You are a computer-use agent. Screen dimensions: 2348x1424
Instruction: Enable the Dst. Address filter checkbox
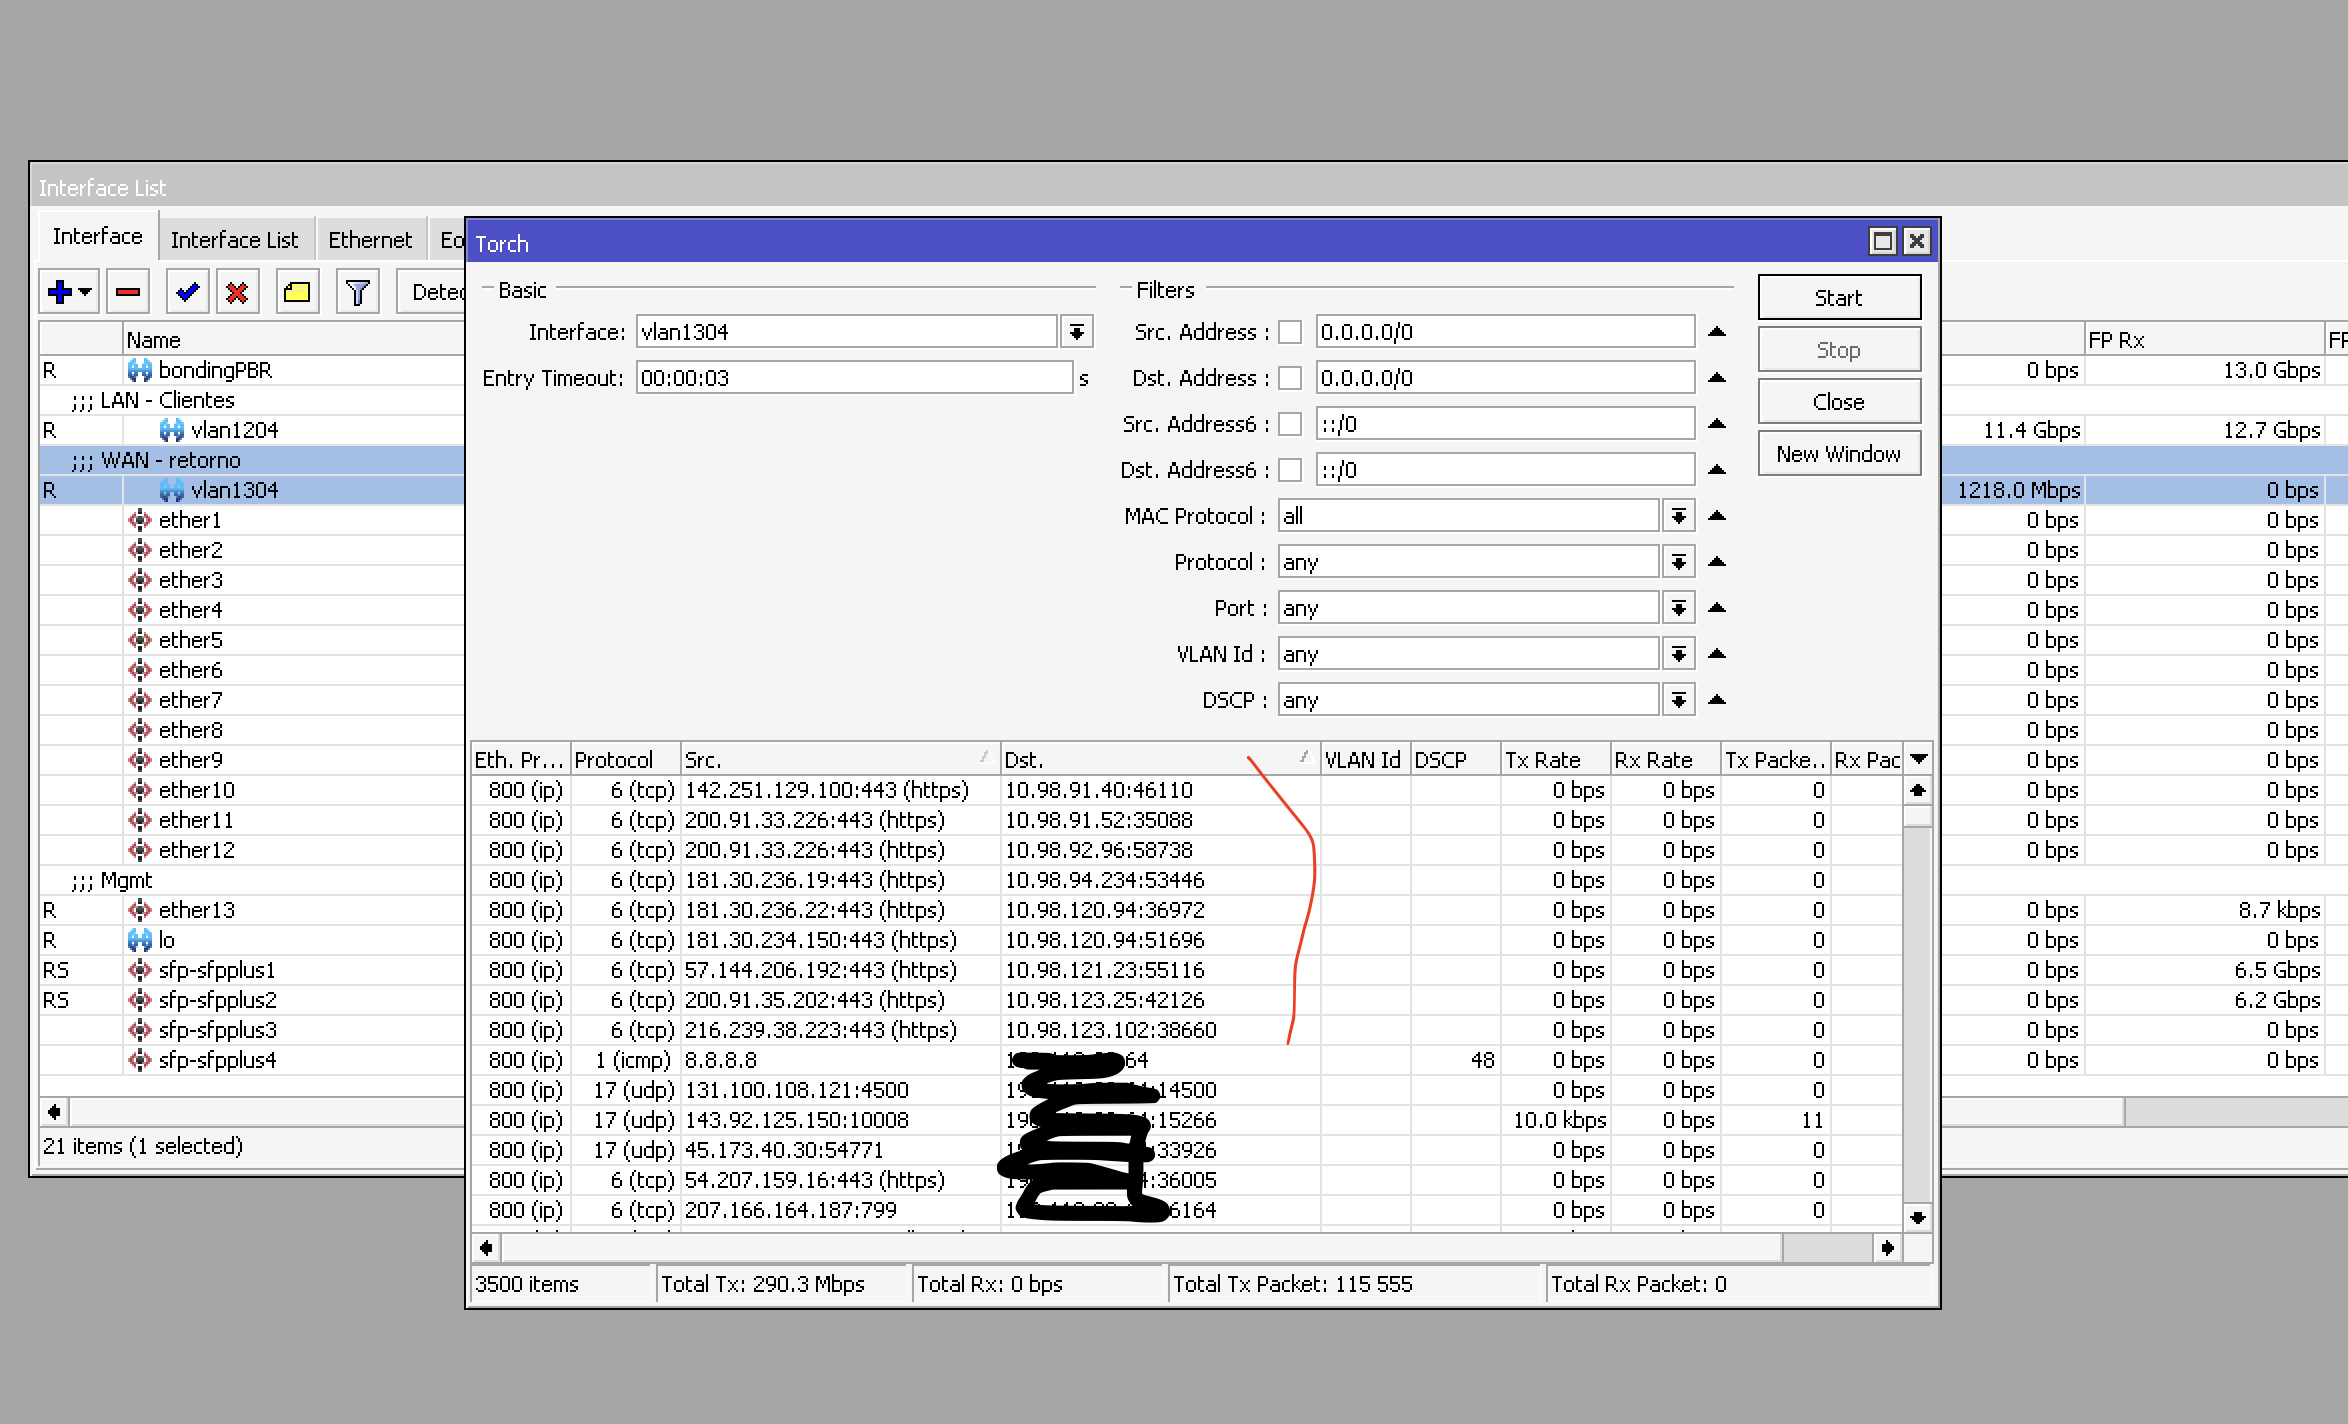point(1290,378)
